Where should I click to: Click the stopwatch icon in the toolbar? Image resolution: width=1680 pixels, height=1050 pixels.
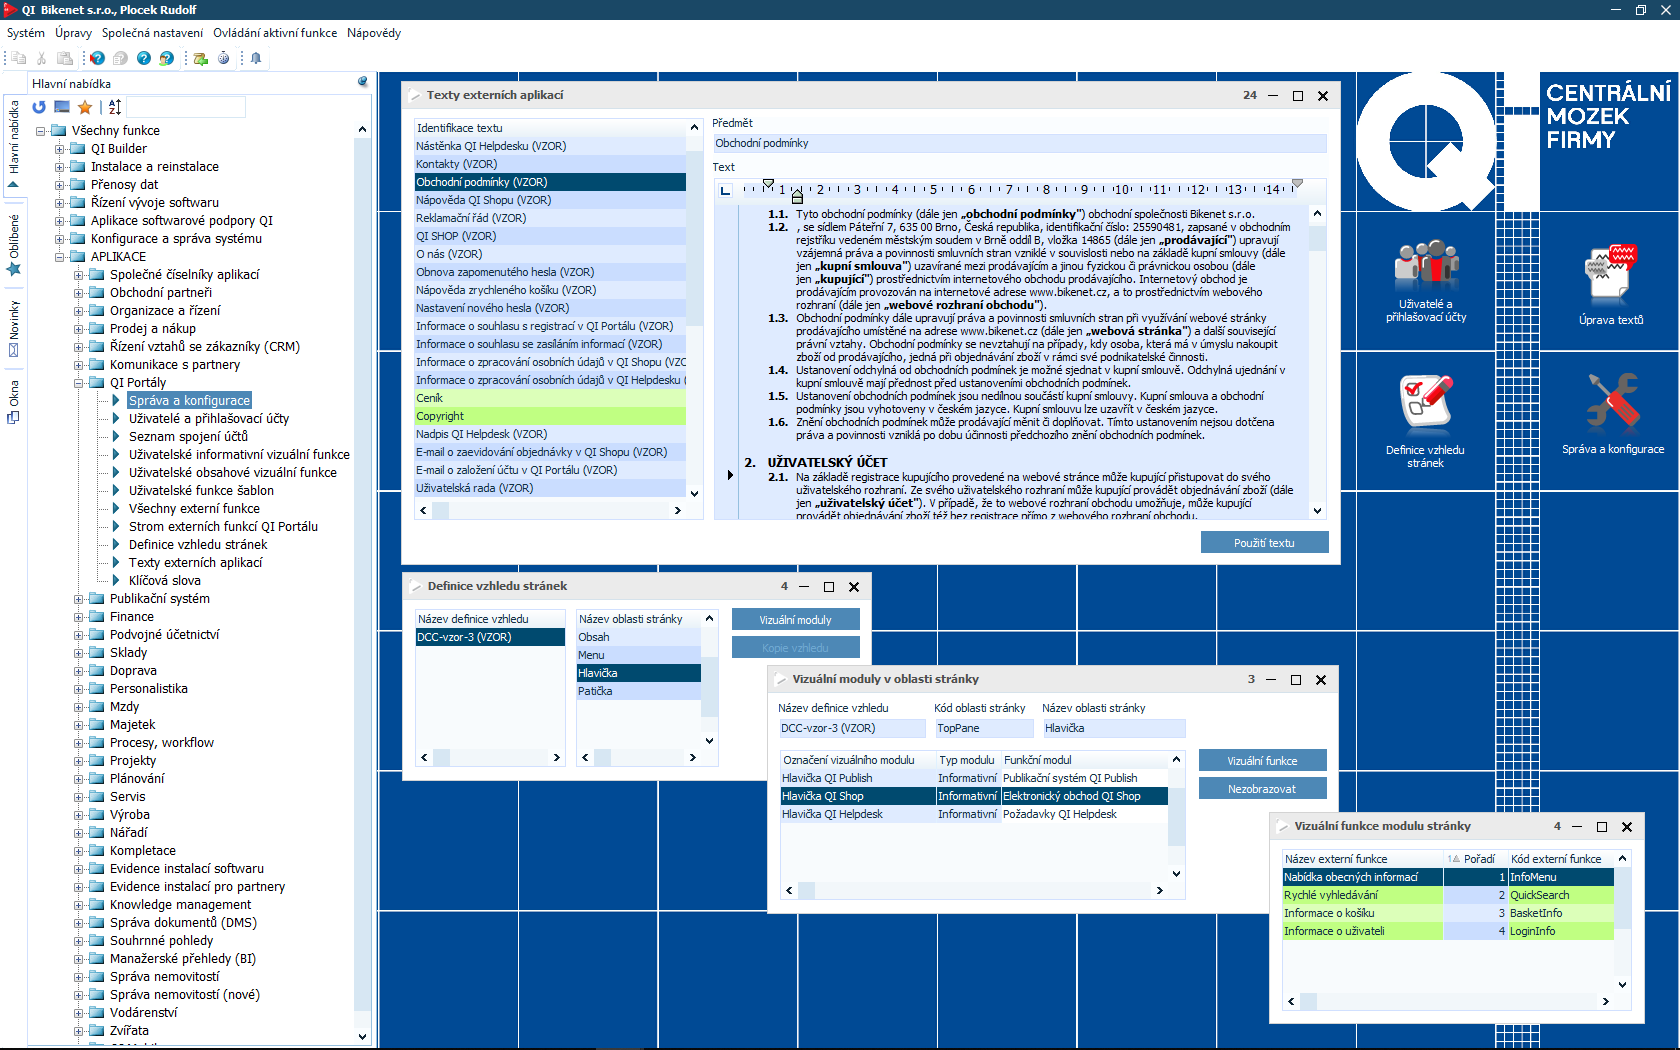click(223, 58)
